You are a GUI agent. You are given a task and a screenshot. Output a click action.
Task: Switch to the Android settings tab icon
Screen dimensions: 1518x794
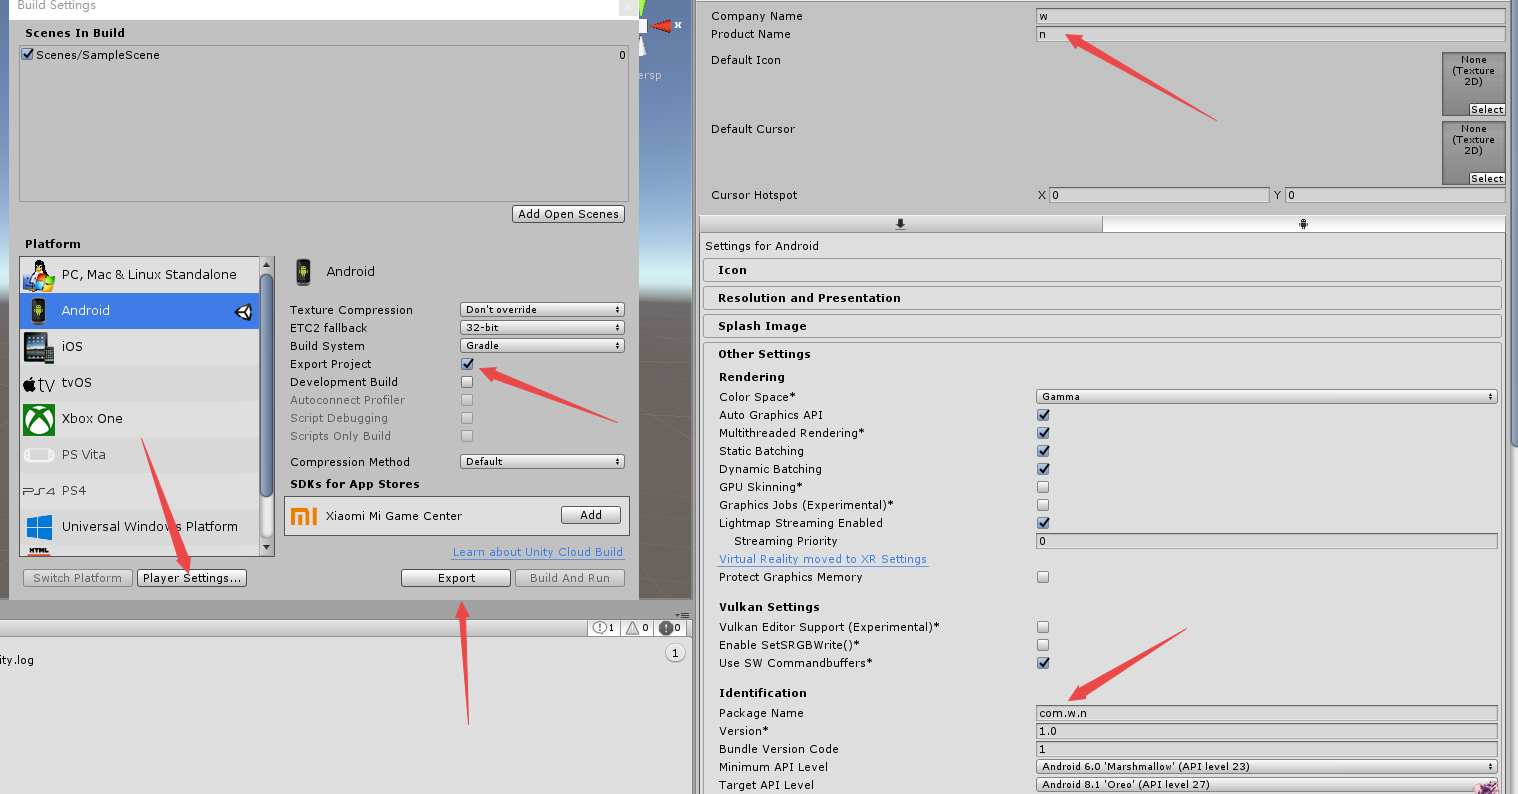[1303, 224]
